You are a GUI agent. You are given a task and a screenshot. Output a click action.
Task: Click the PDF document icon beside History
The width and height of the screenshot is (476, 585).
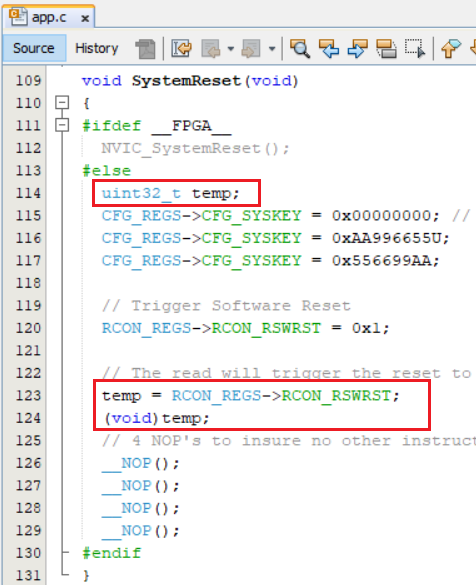click(x=145, y=49)
